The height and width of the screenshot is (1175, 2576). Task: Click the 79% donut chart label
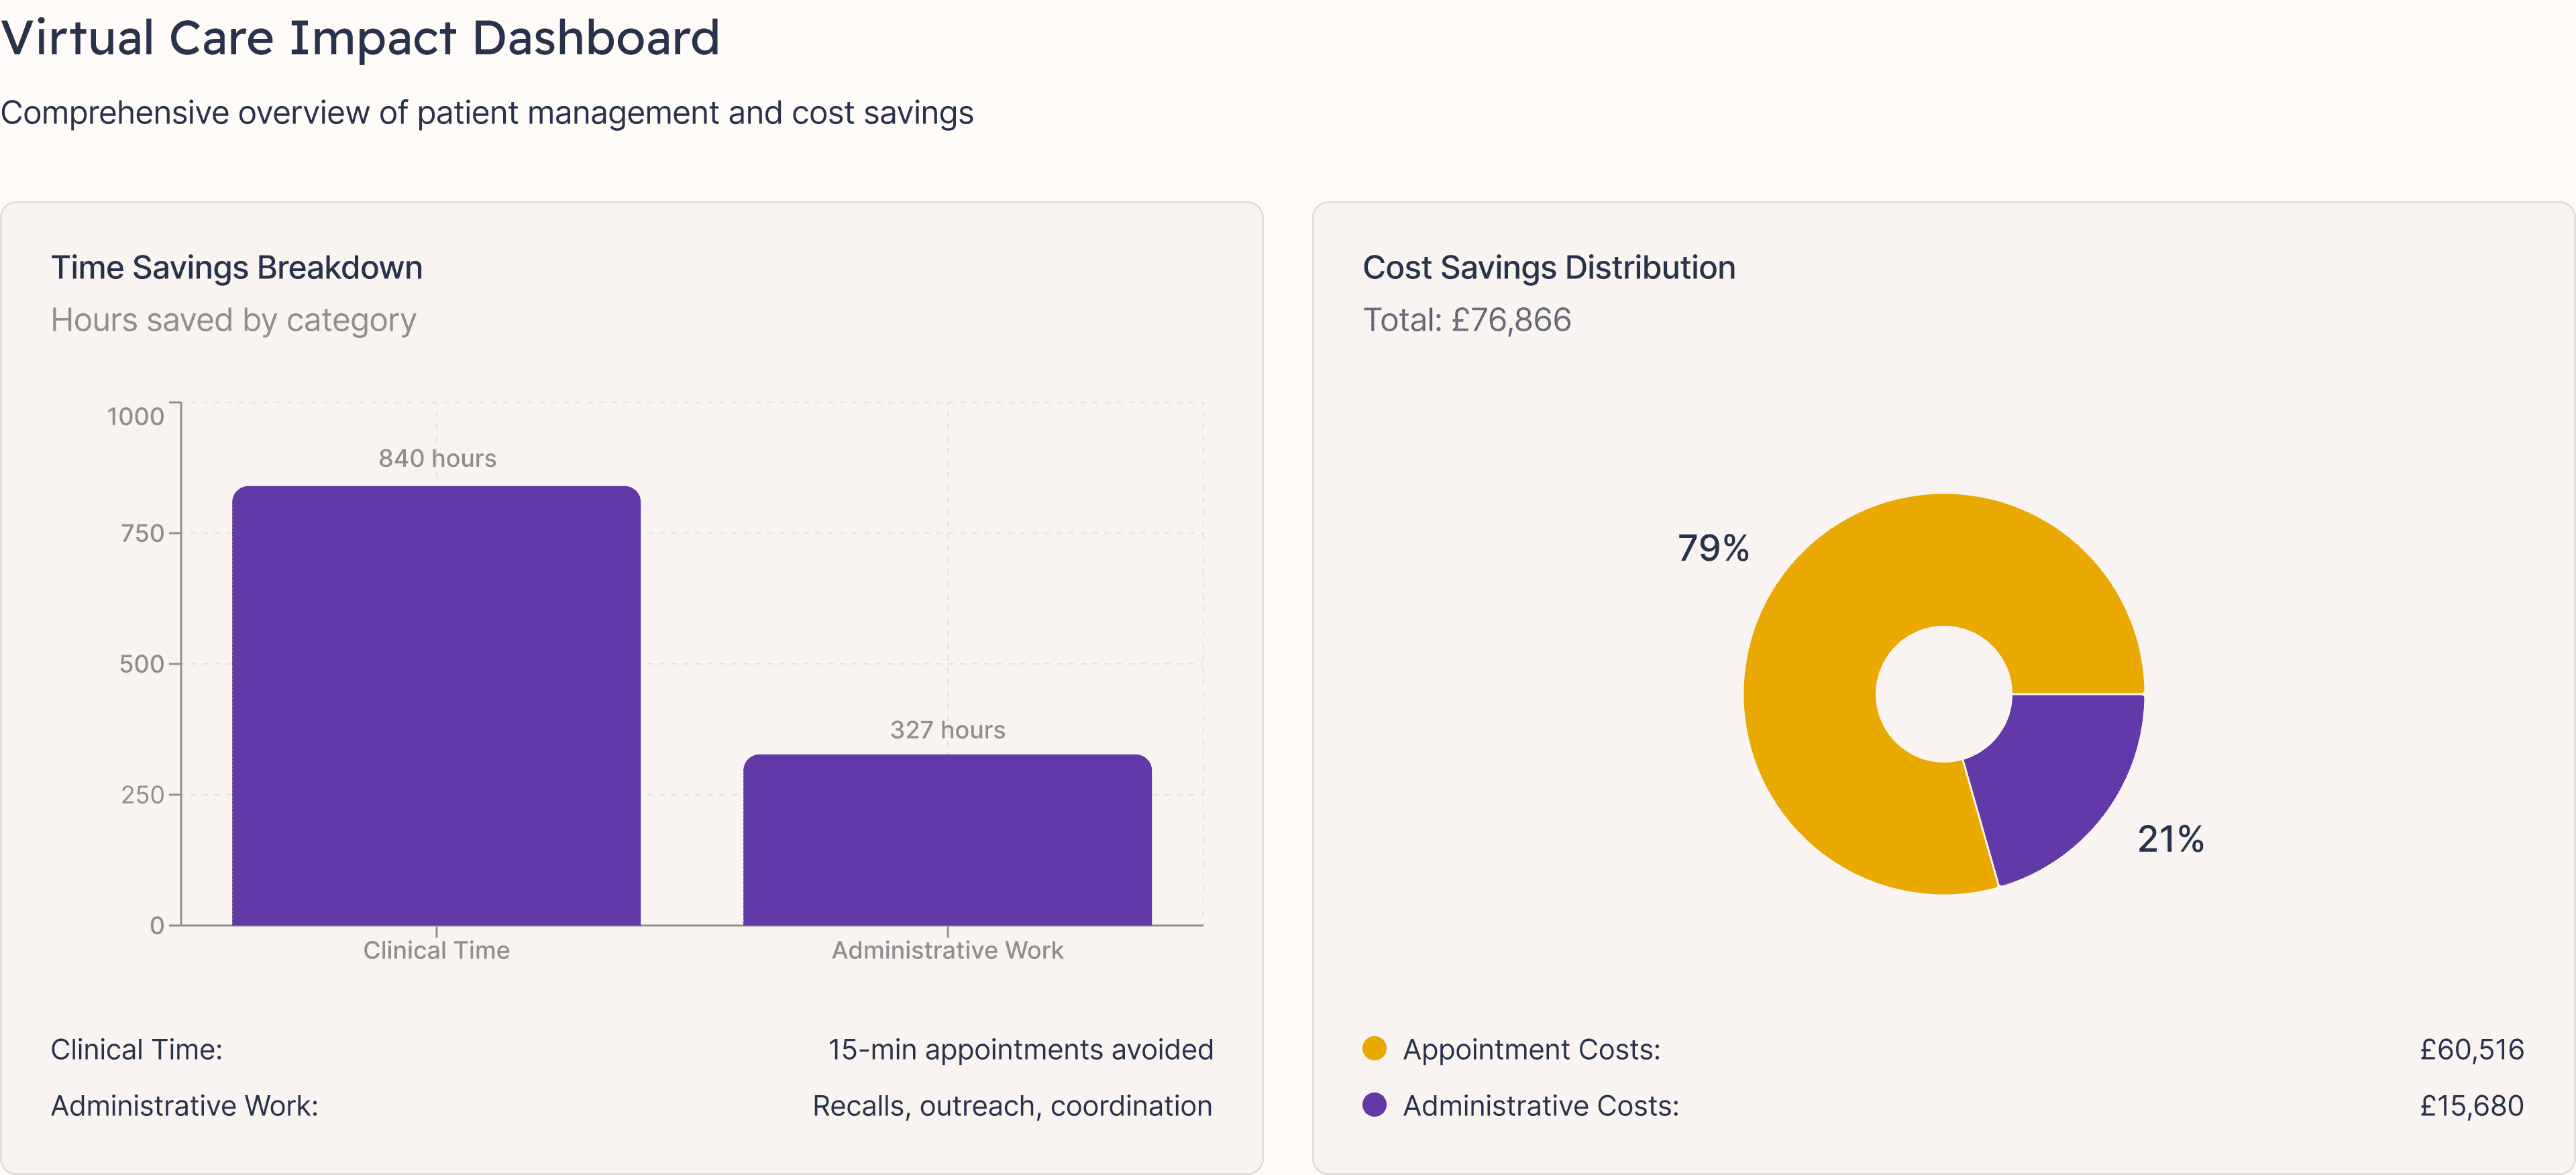point(1713,548)
